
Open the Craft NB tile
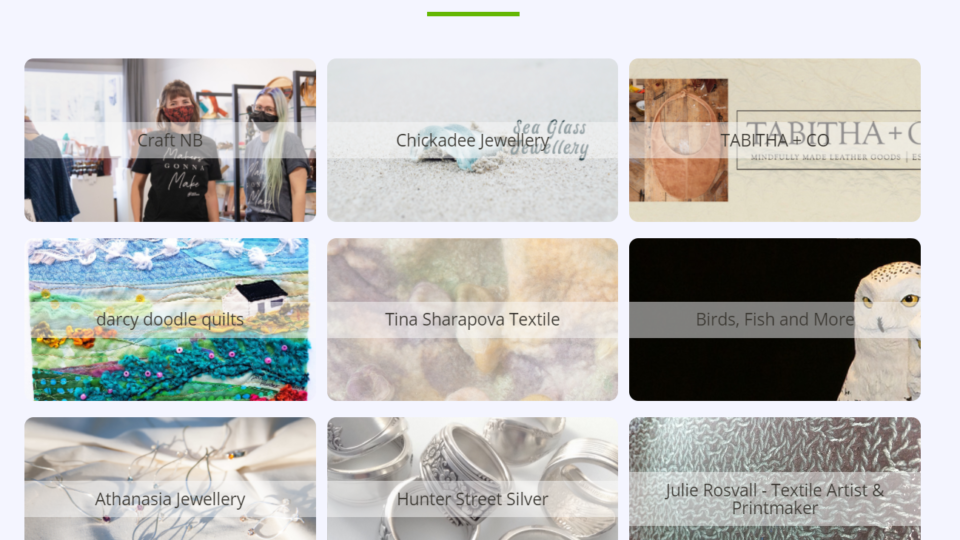click(x=170, y=140)
